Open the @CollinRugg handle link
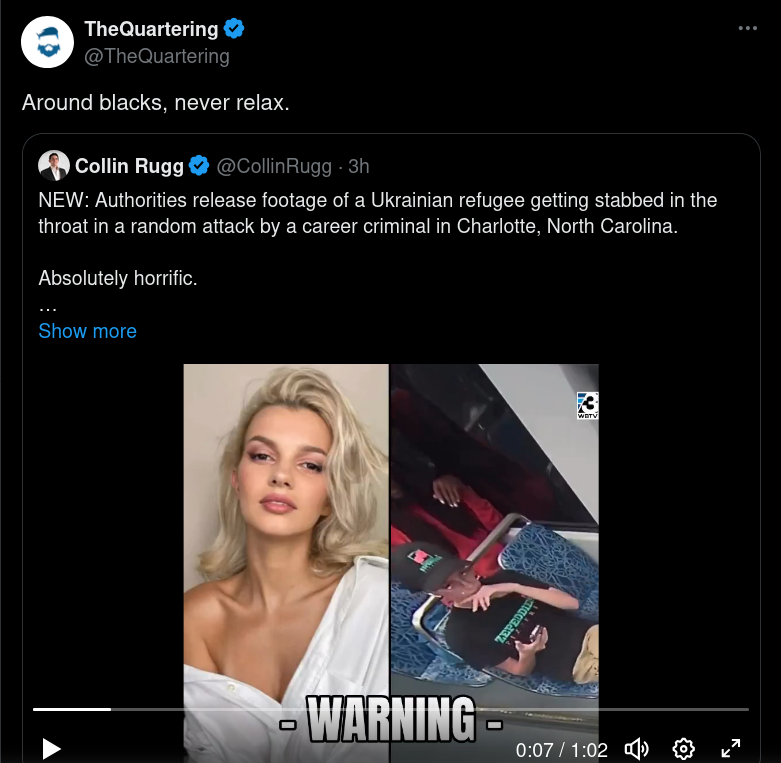781x763 pixels. click(274, 166)
